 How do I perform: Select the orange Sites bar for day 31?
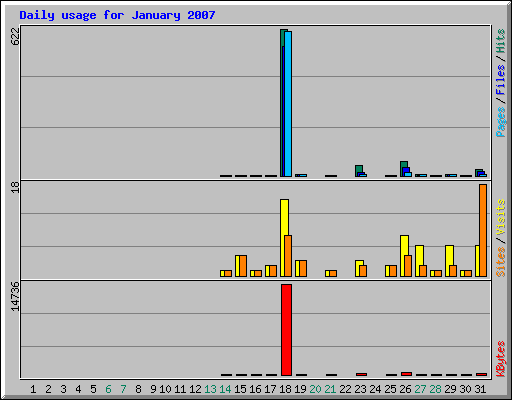(x=483, y=230)
